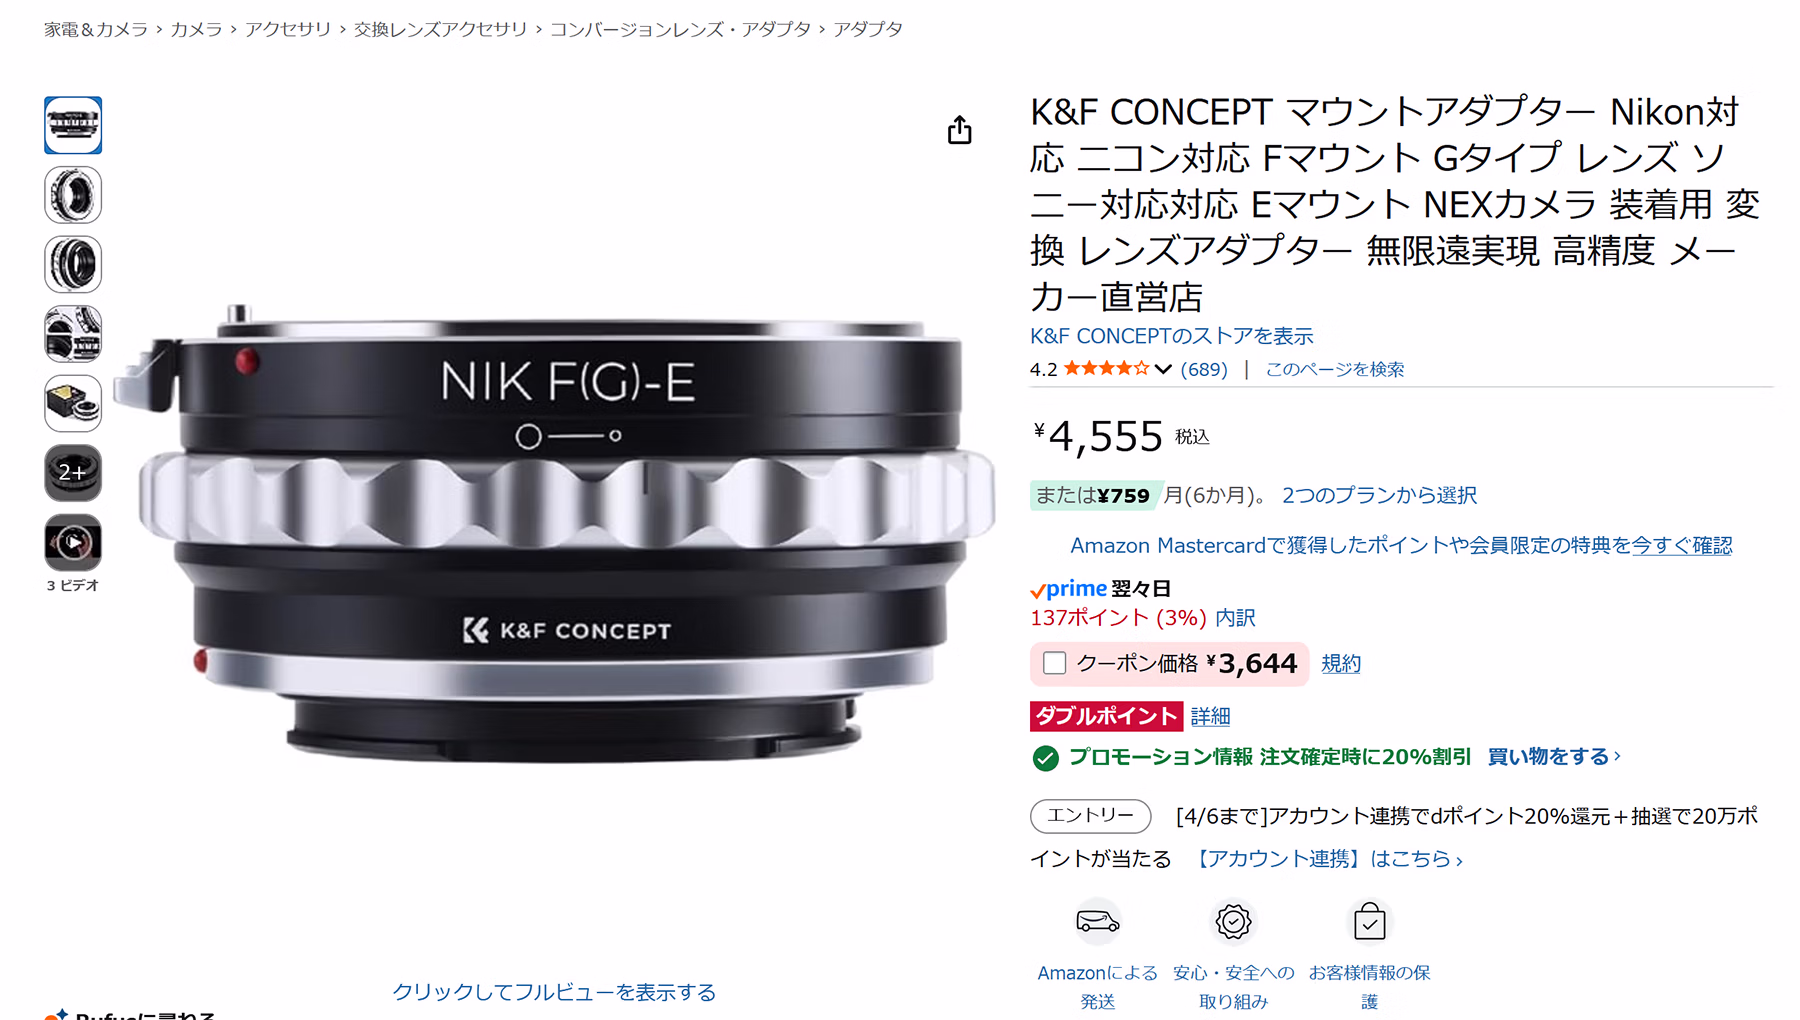Click the share icon above the product image
Viewport: 1800px width, 1020px height.
(x=959, y=130)
